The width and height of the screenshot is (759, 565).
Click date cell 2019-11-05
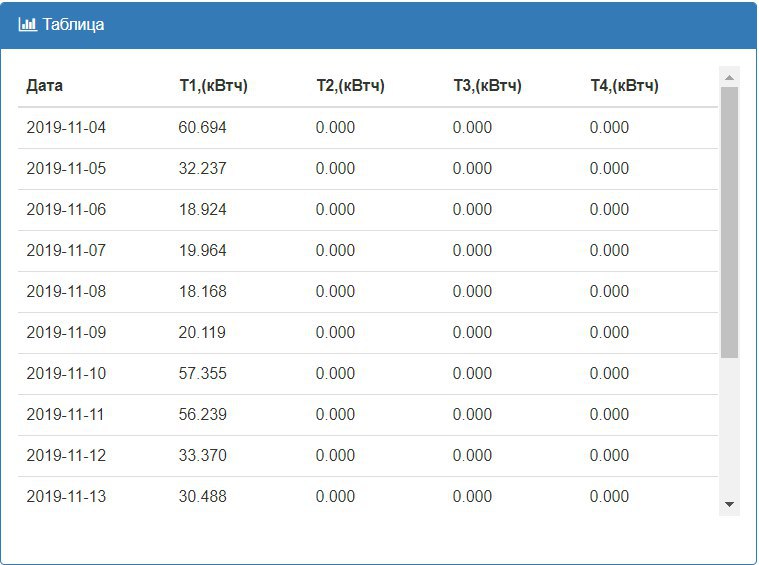pos(66,168)
